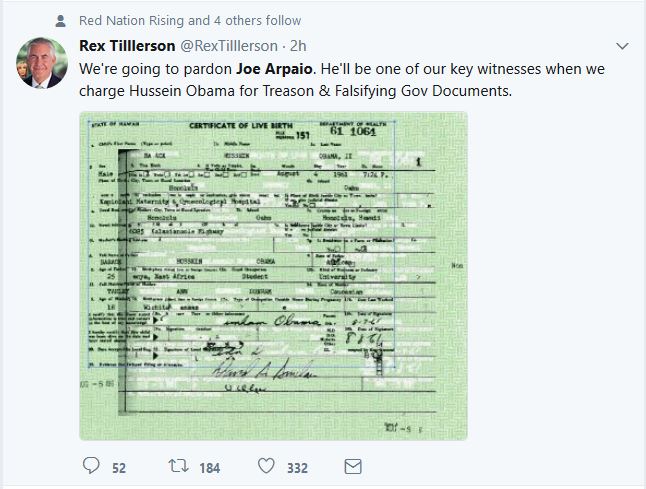Screen dimensions: 646x489
Task: Click the bold "Joe Arpaio" text
Action: (277, 71)
